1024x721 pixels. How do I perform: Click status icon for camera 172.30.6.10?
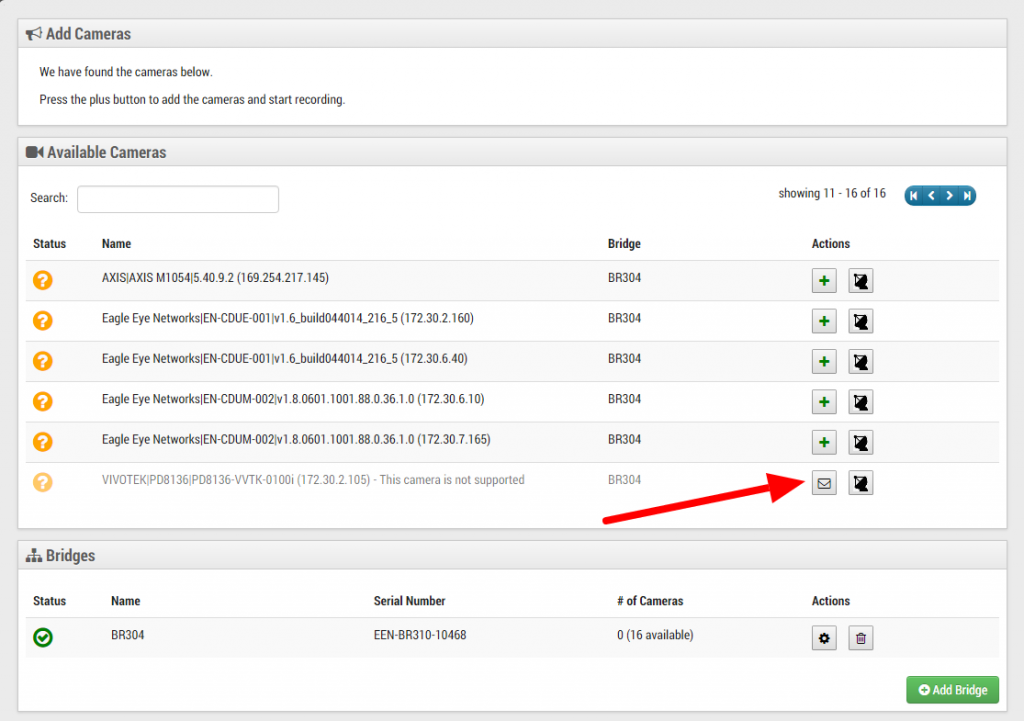(42, 402)
